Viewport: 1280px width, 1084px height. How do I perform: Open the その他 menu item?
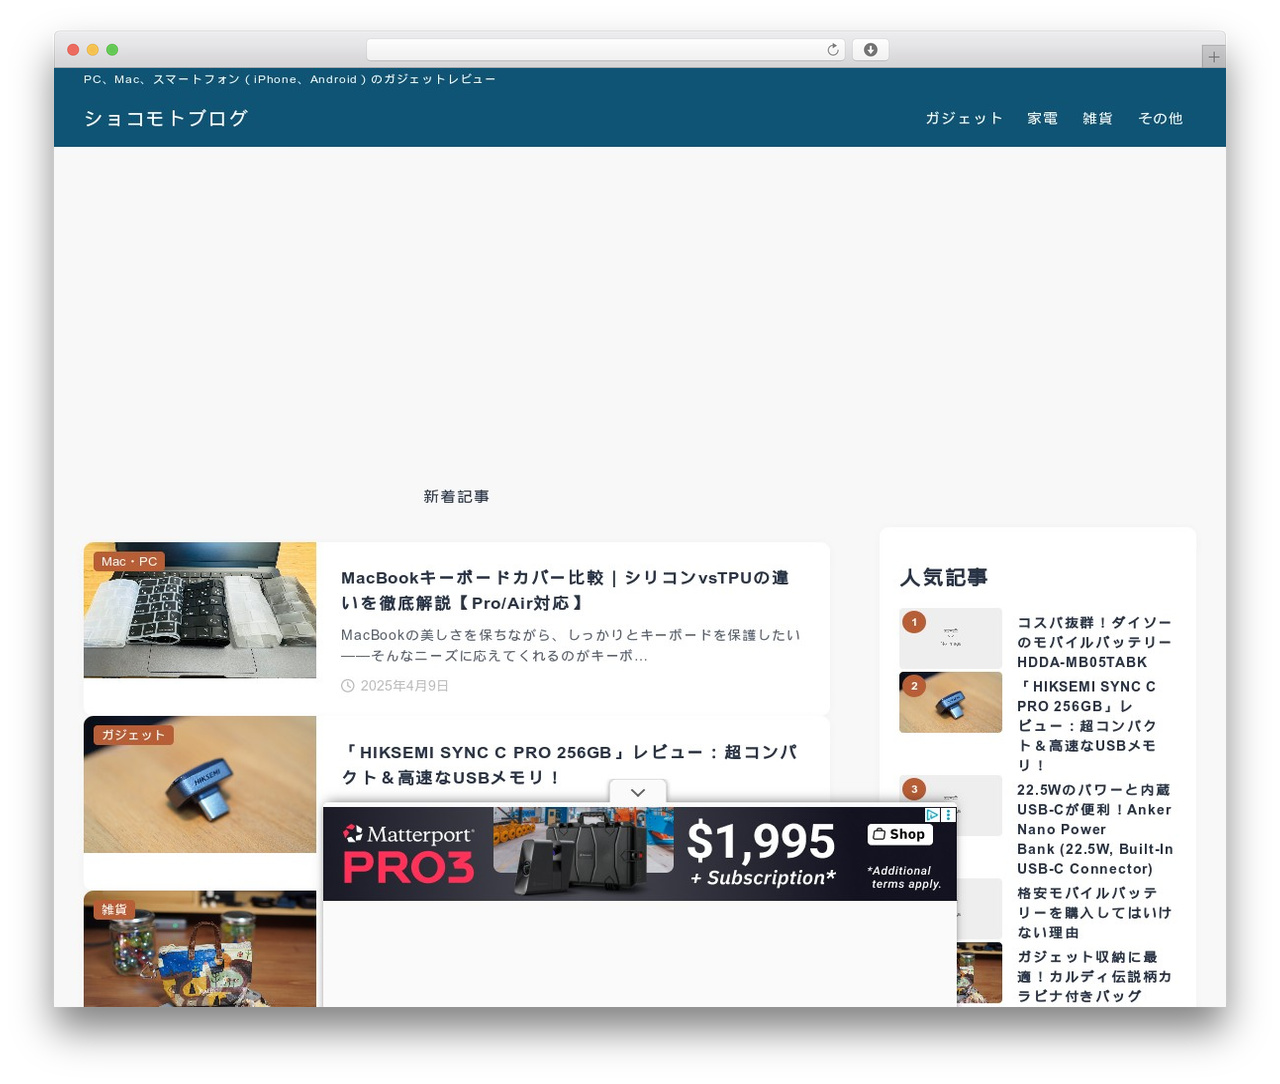1160,118
